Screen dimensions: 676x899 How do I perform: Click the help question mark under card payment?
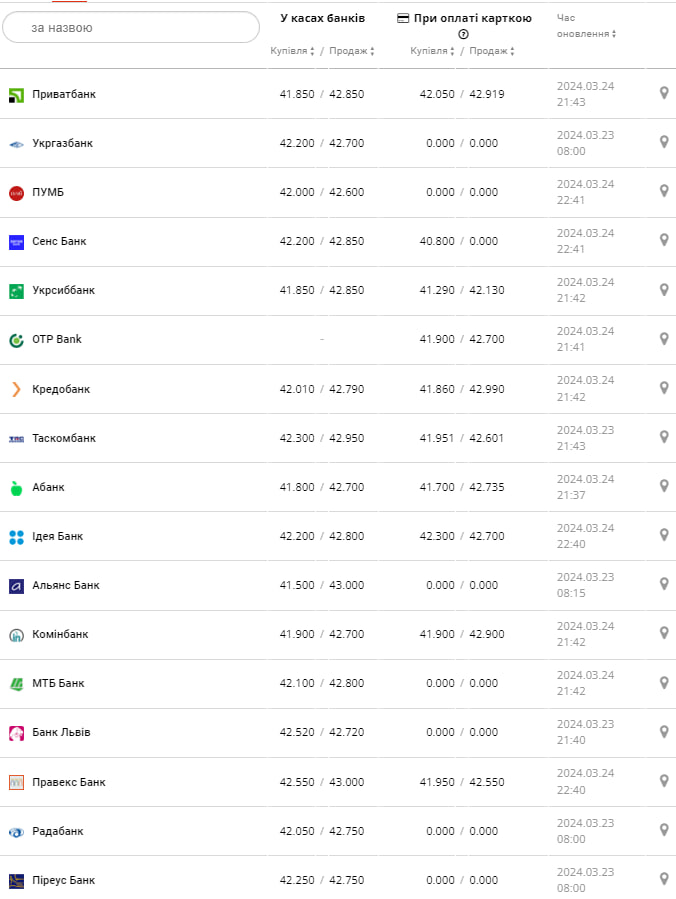[463, 34]
